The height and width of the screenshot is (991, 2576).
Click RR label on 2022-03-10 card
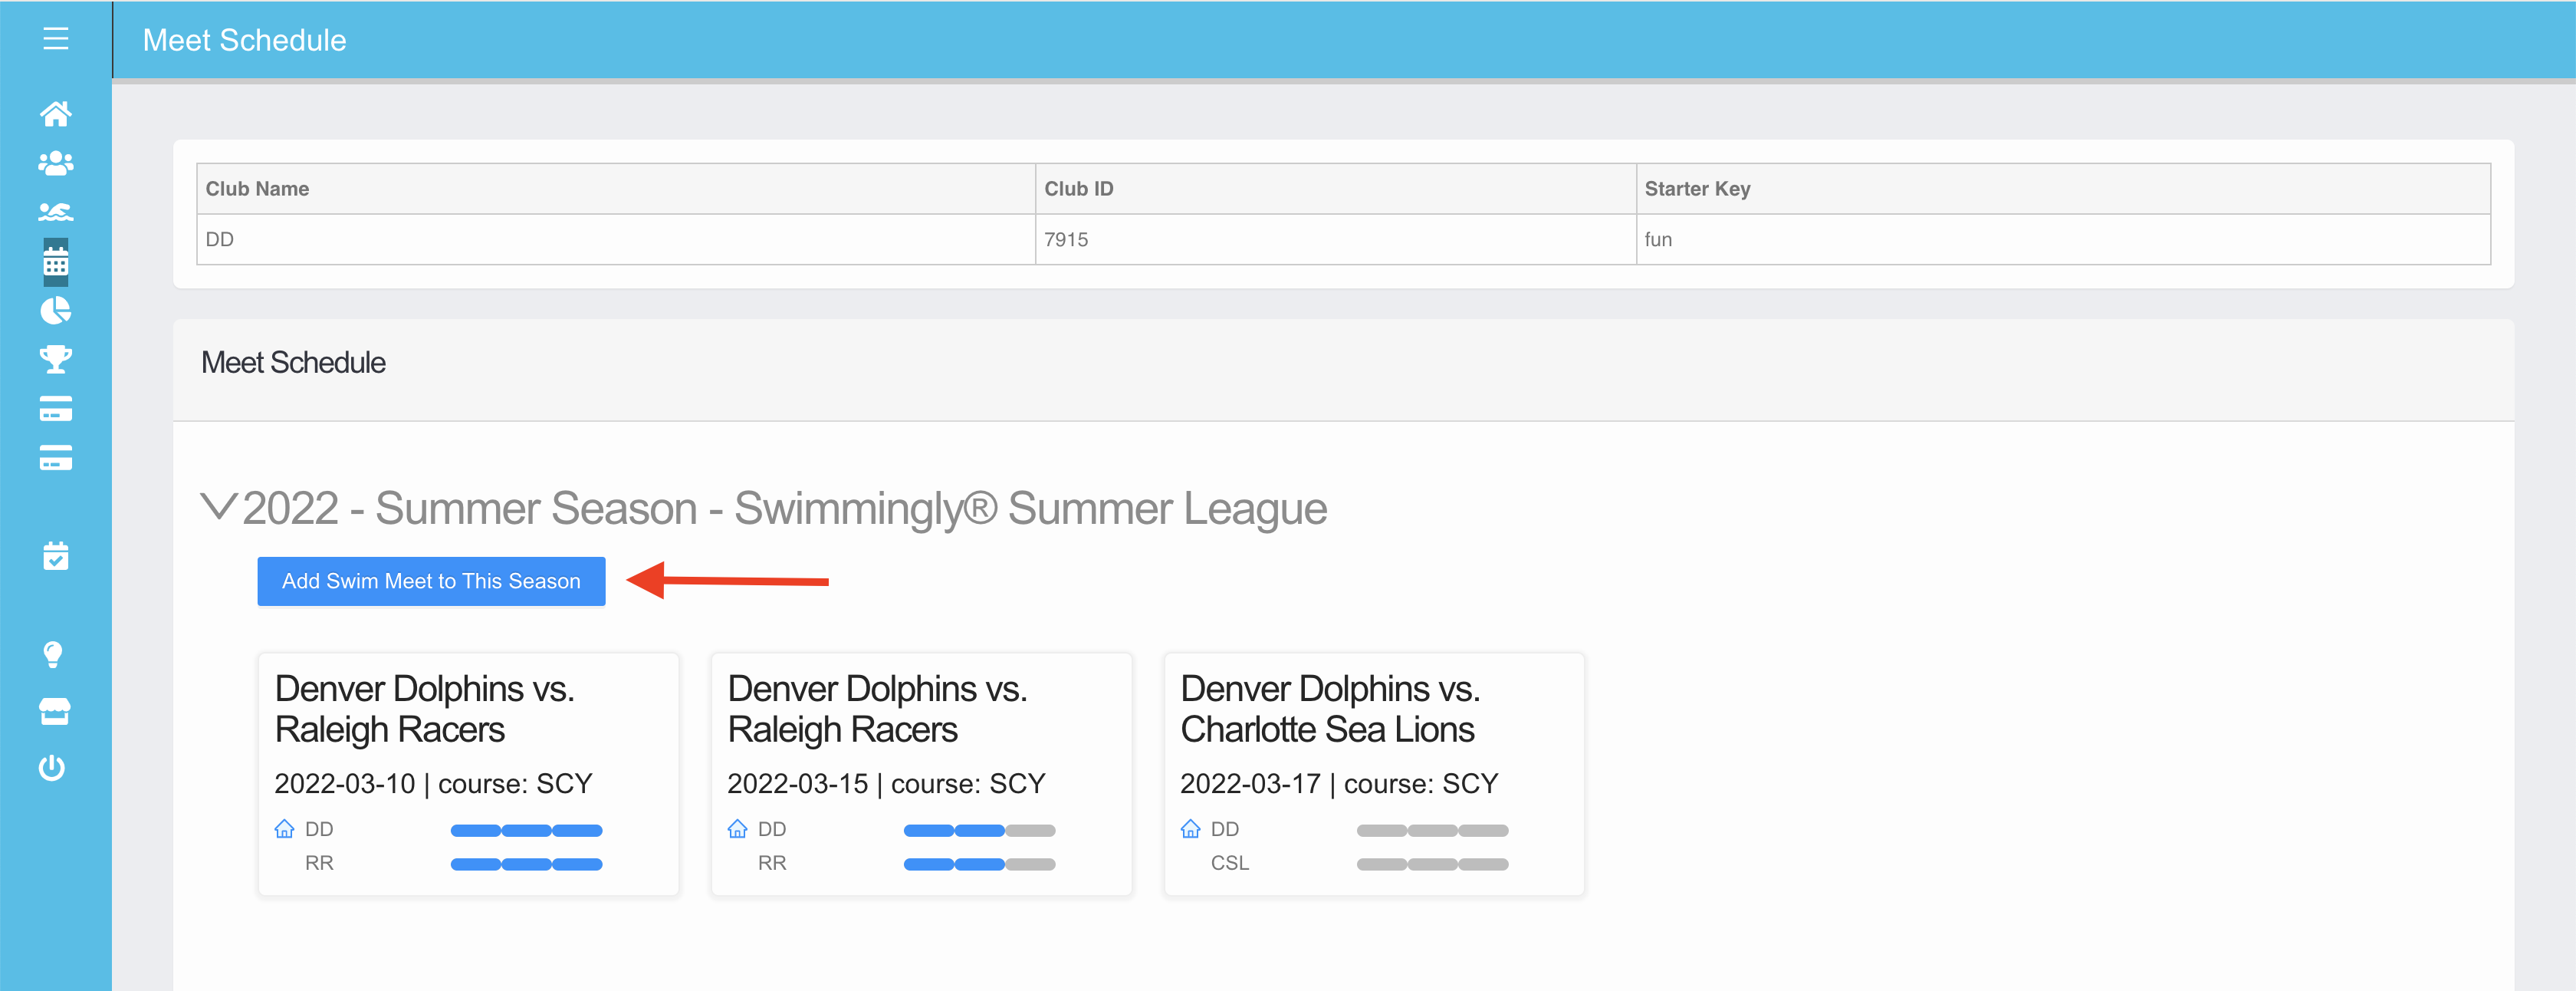[319, 863]
